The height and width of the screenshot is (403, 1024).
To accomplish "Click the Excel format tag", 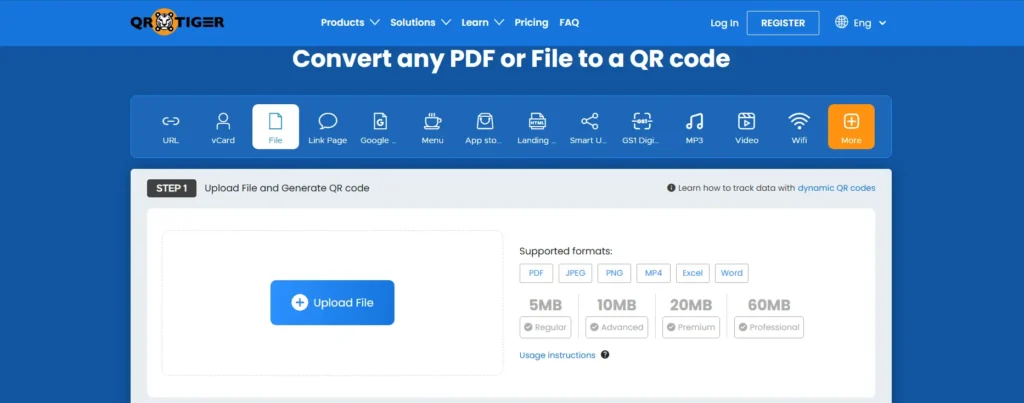I will [x=692, y=273].
